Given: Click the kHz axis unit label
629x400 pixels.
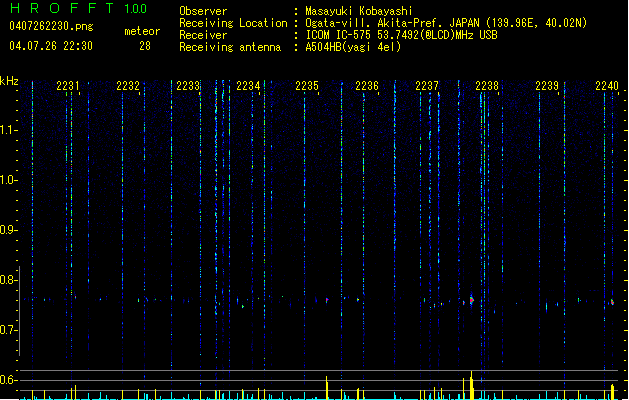Looking at the screenshot, I should tap(9, 81).
